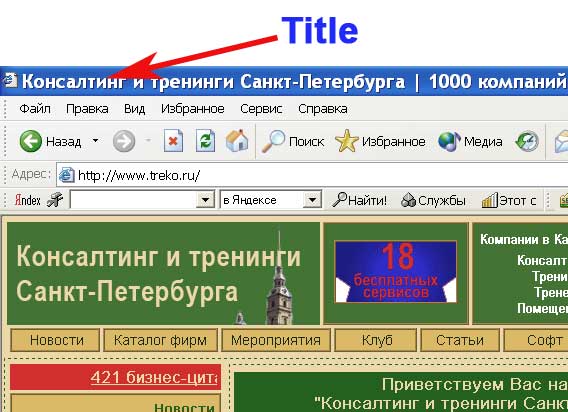Click the page icon in address bar
568x412 pixels.
click(x=67, y=175)
